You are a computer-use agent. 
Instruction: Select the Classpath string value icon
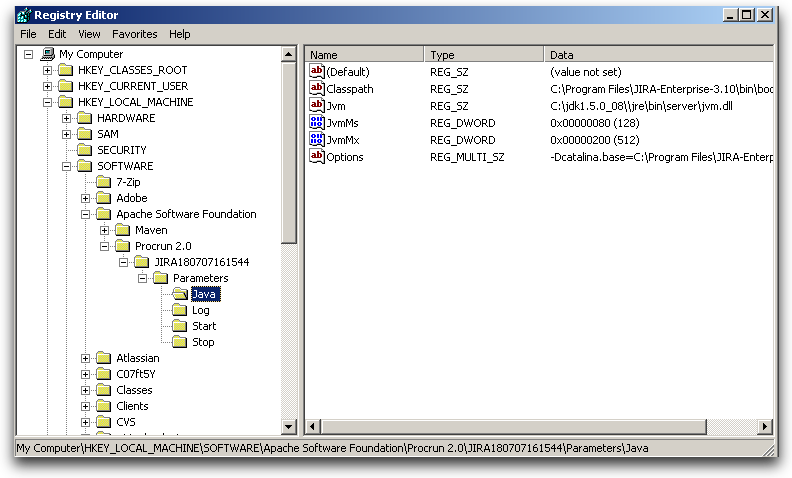(x=317, y=89)
